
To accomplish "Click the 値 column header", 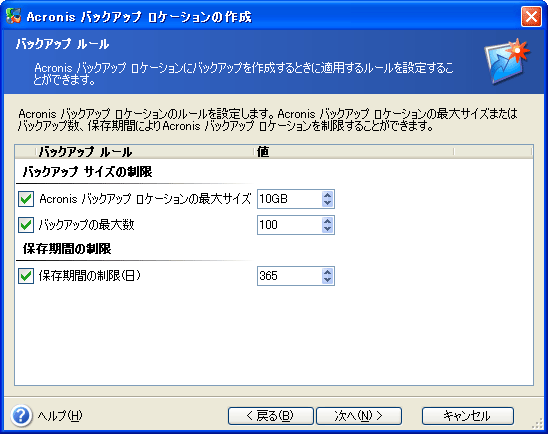I will coord(353,152).
